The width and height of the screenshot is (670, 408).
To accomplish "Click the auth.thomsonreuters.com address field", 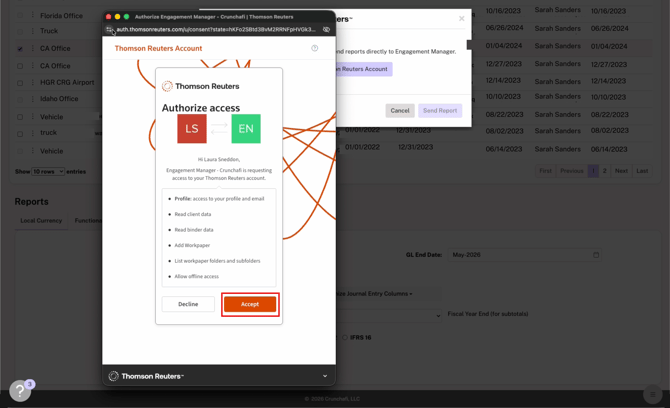I will click(216, 29).
